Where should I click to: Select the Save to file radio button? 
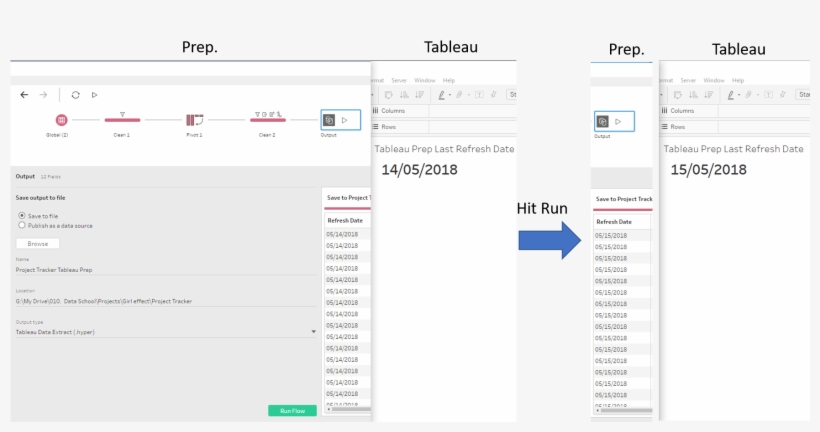22,215
